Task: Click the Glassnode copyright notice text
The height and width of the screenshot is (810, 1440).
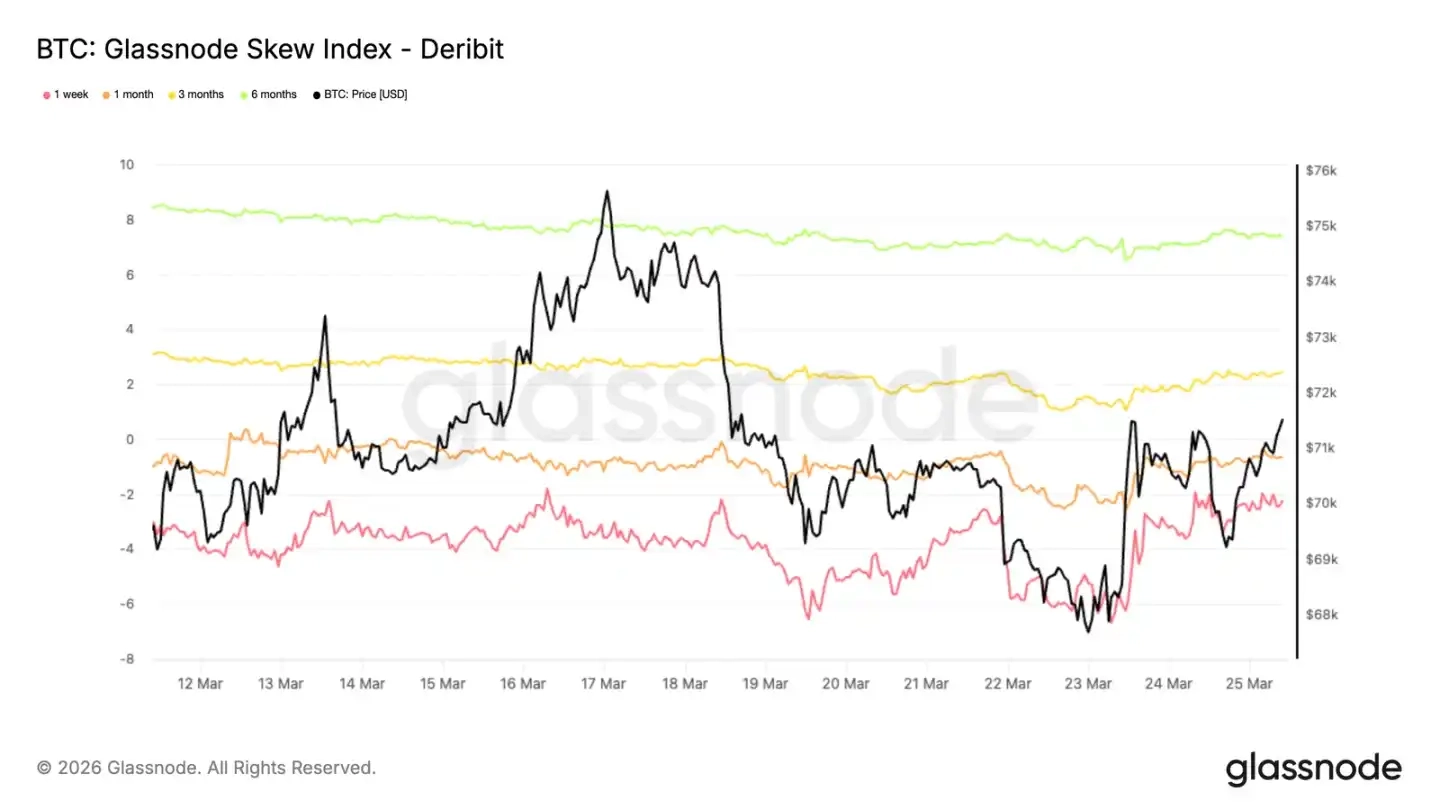Action: point(206,768)
